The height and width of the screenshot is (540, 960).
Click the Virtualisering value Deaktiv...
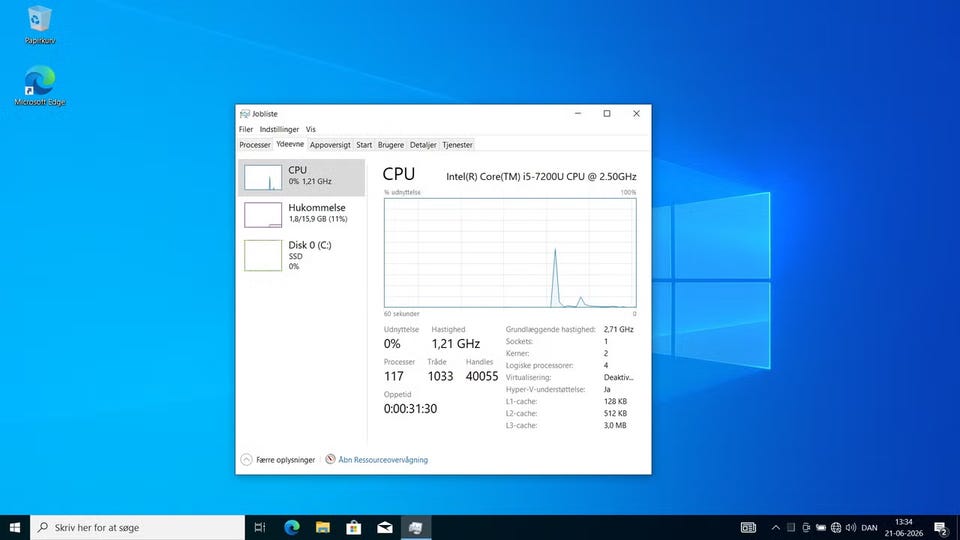click(x=618, y=378)
